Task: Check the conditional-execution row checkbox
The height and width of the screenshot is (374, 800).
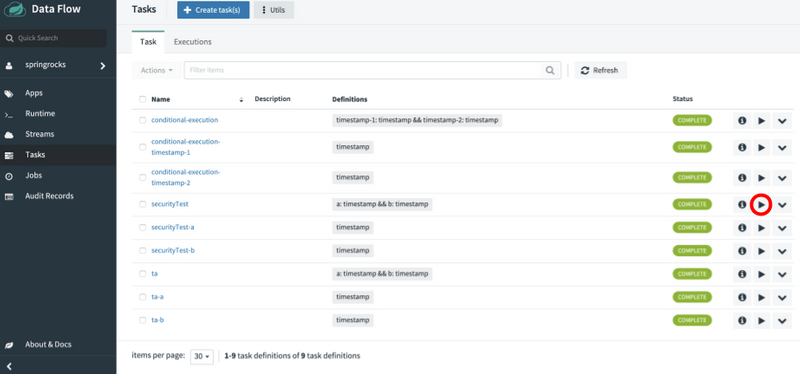Action: 142,120
